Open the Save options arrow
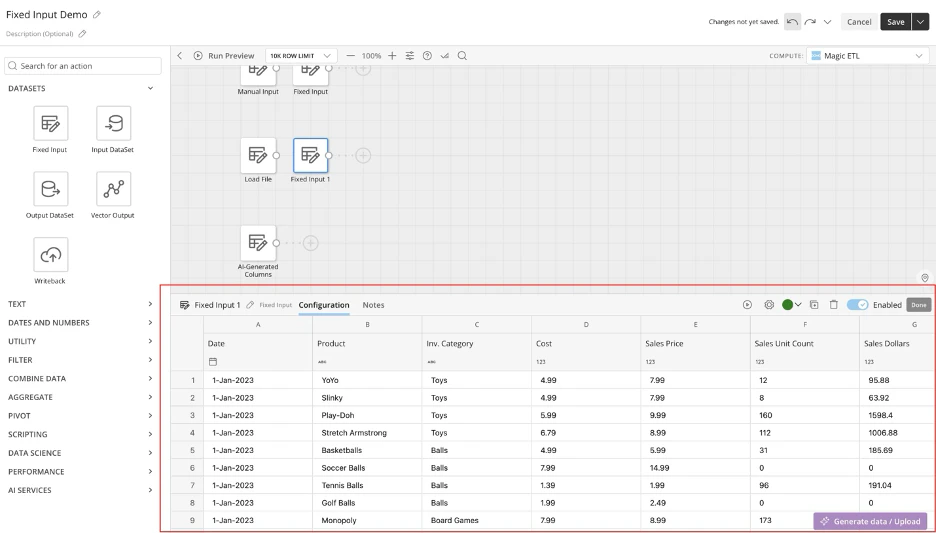Screen dimensions: 936x534 (x=920, y=22)
